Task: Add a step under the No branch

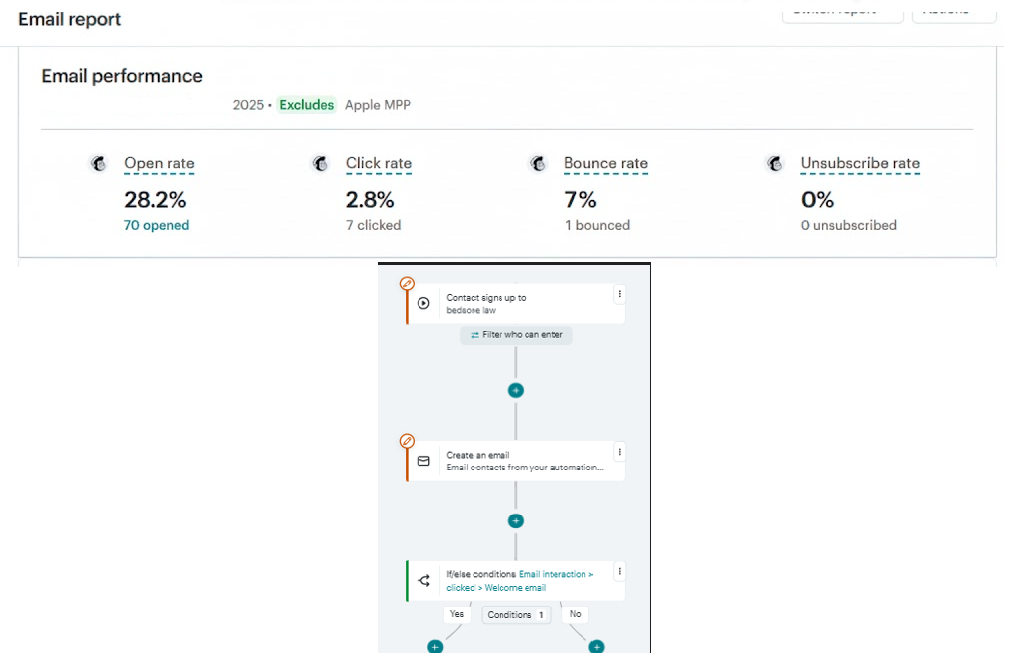Action: (x=597, y=647)
